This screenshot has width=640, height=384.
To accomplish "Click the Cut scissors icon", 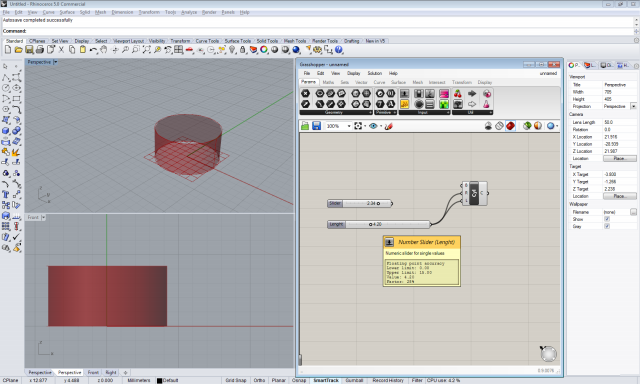I will [x=61, y=50].
